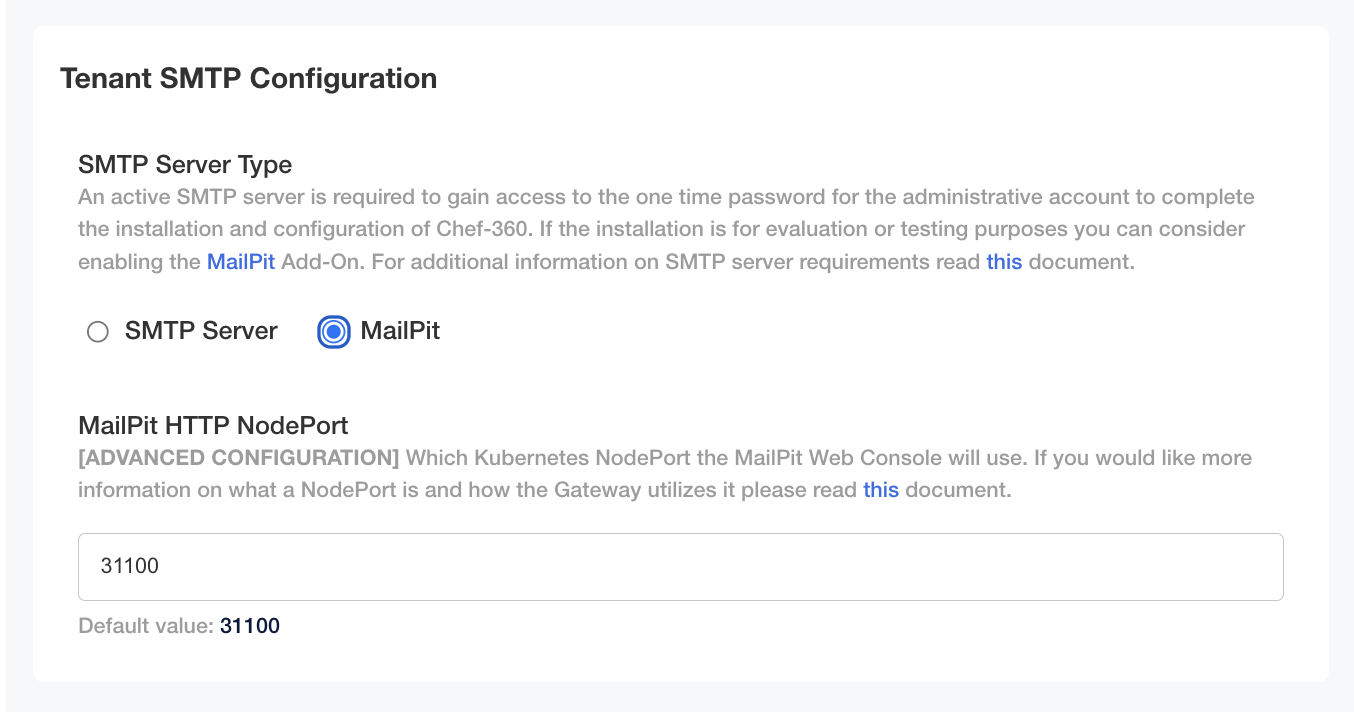Open the NodePort documentation 'this' link
Screen dimensions: 1354x712
880,489
